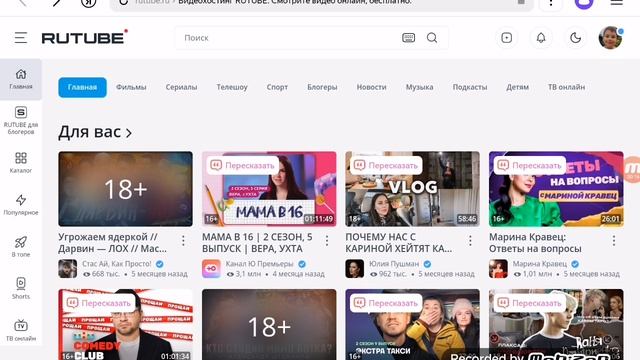
Task: Open Популярное in the sidebar
Action: [21, 204]
